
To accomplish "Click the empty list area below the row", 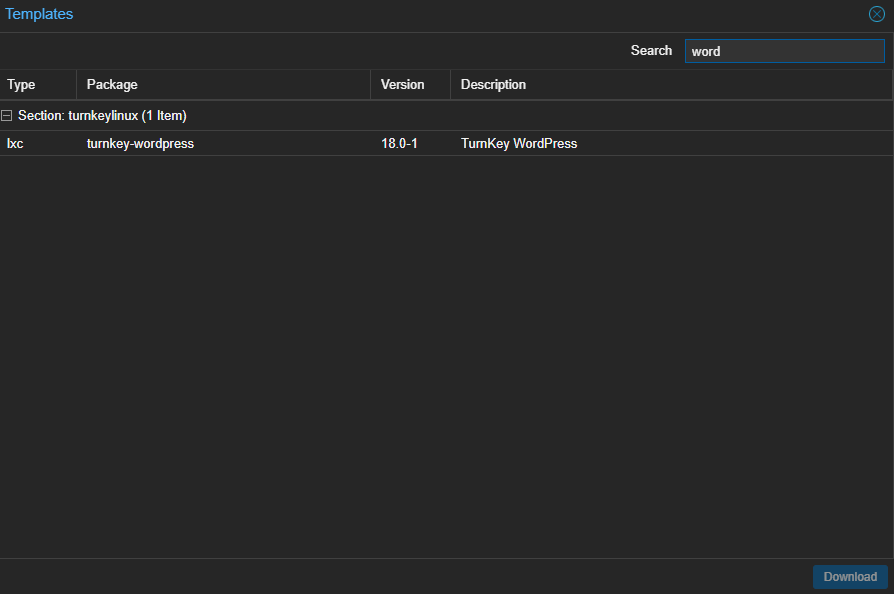I will (x=446, y=350).
